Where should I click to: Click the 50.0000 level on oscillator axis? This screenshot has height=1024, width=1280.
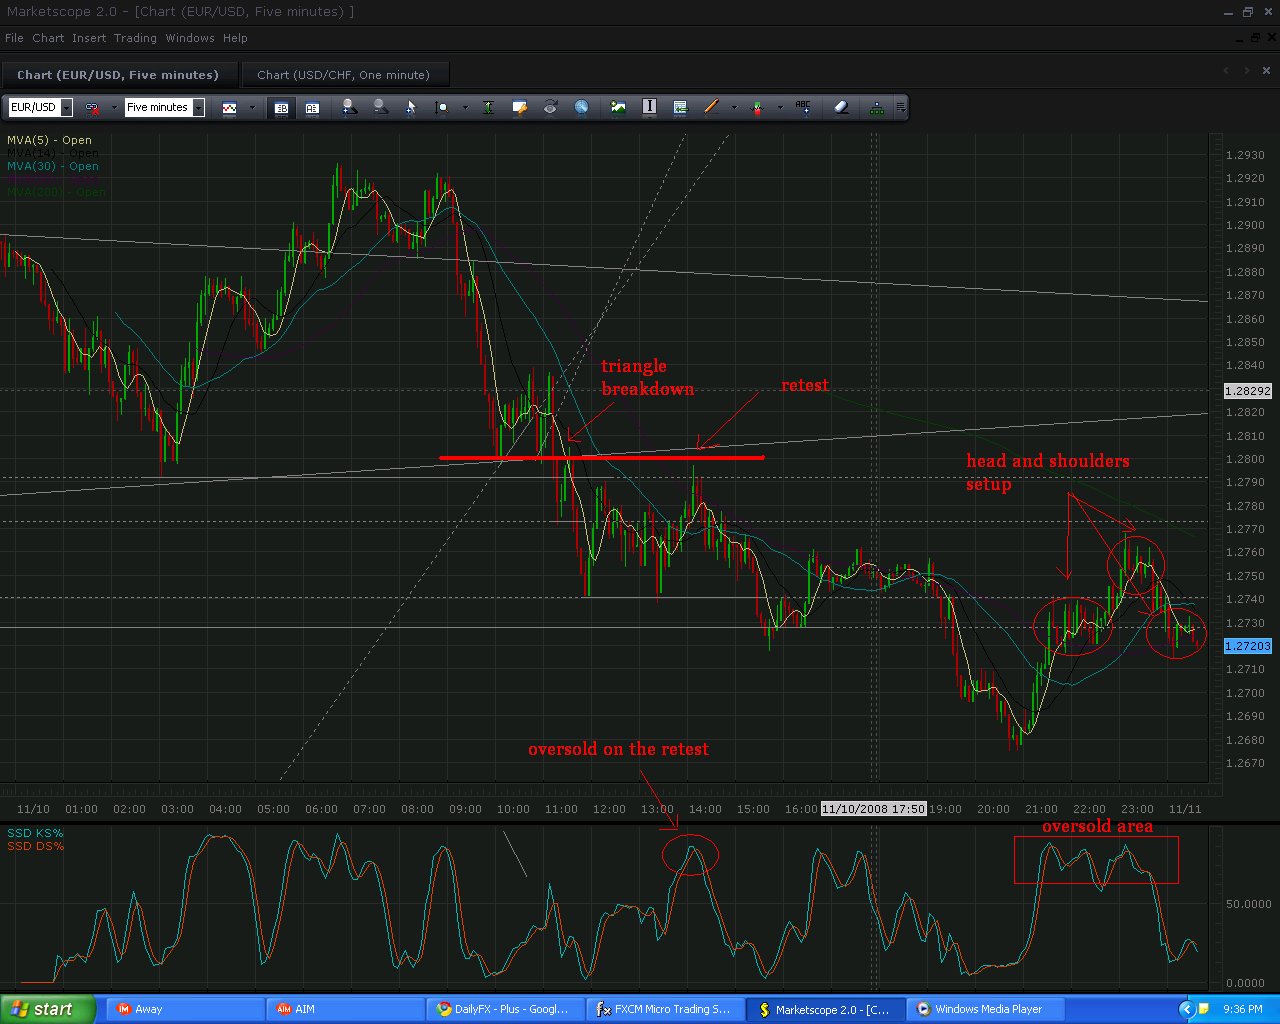pos(1248,903)
